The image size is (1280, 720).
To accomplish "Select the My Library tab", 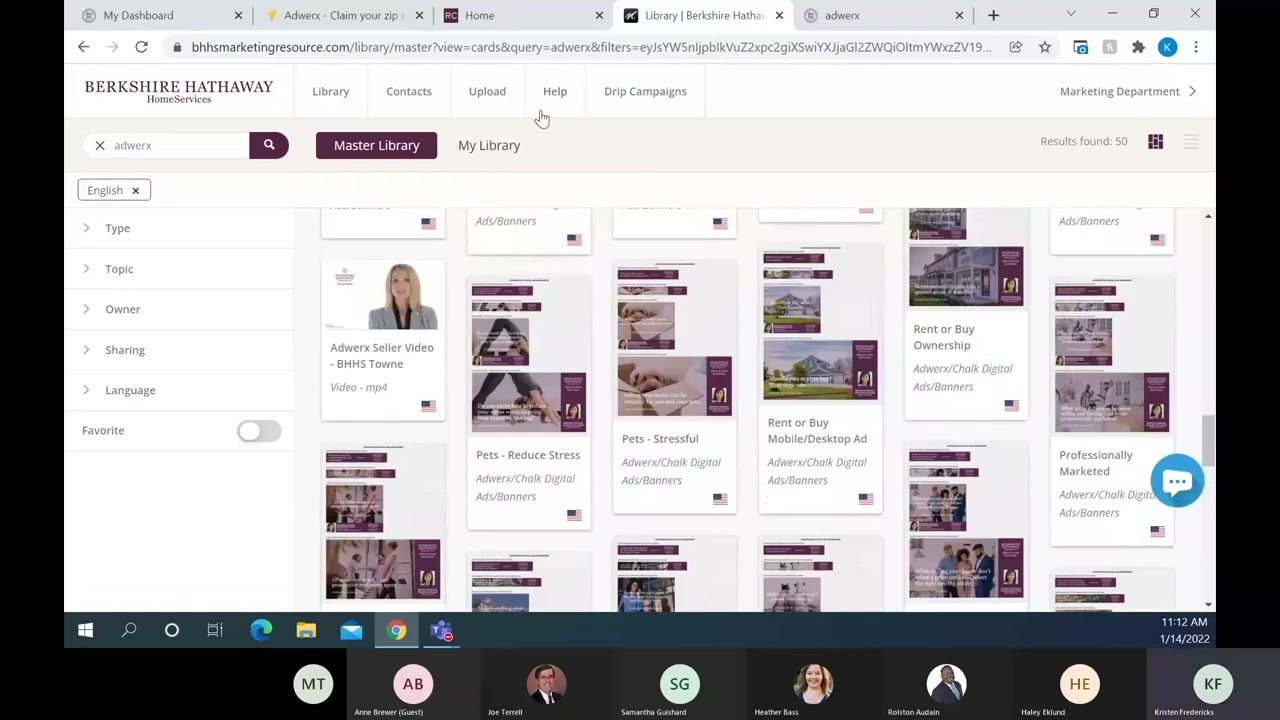I will [489, 145].
